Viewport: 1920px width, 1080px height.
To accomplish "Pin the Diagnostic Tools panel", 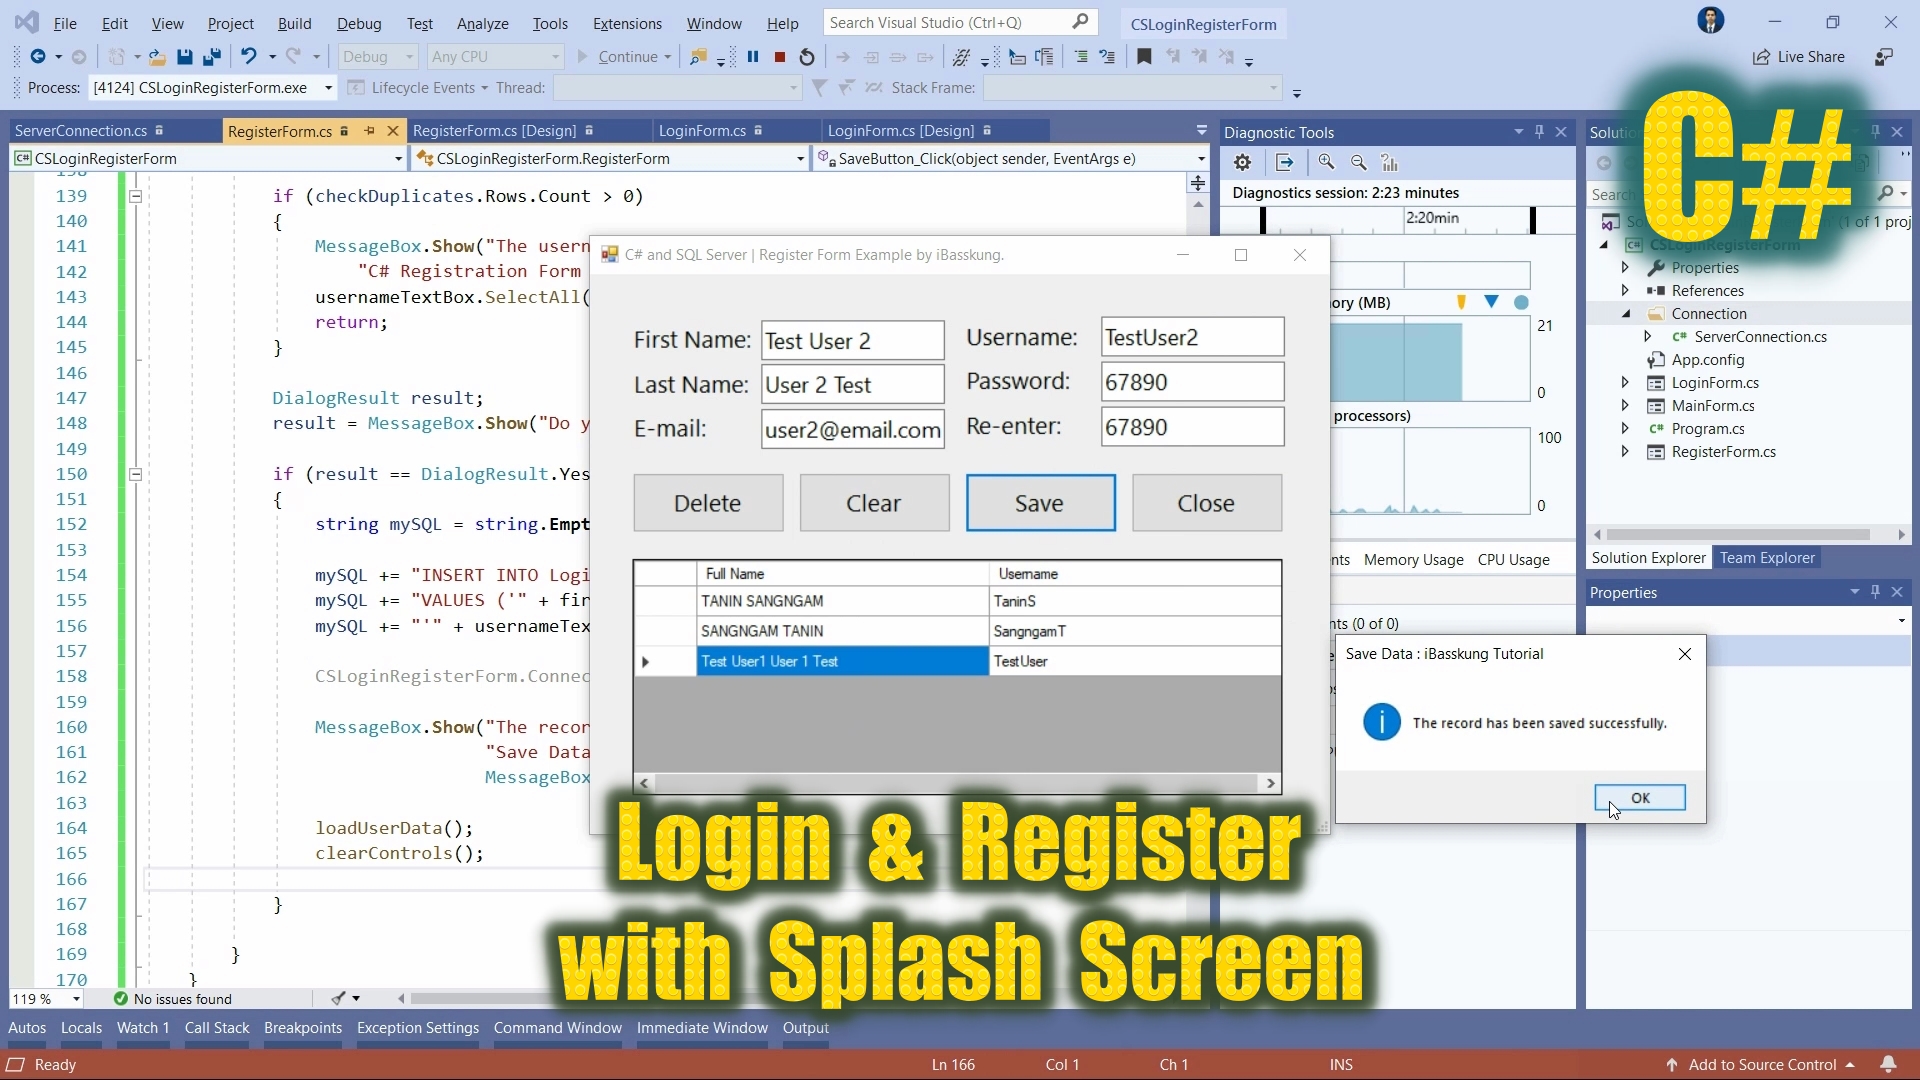I will click(x=1539, y=131).
